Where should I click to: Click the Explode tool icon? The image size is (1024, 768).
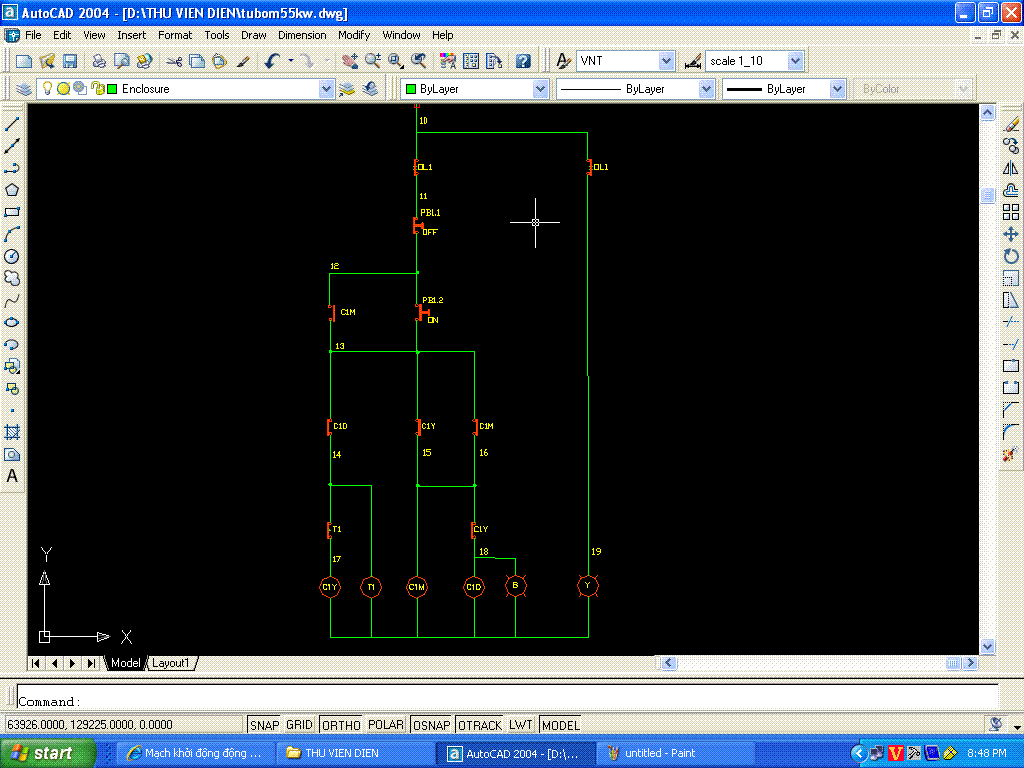pos(1010,454)
